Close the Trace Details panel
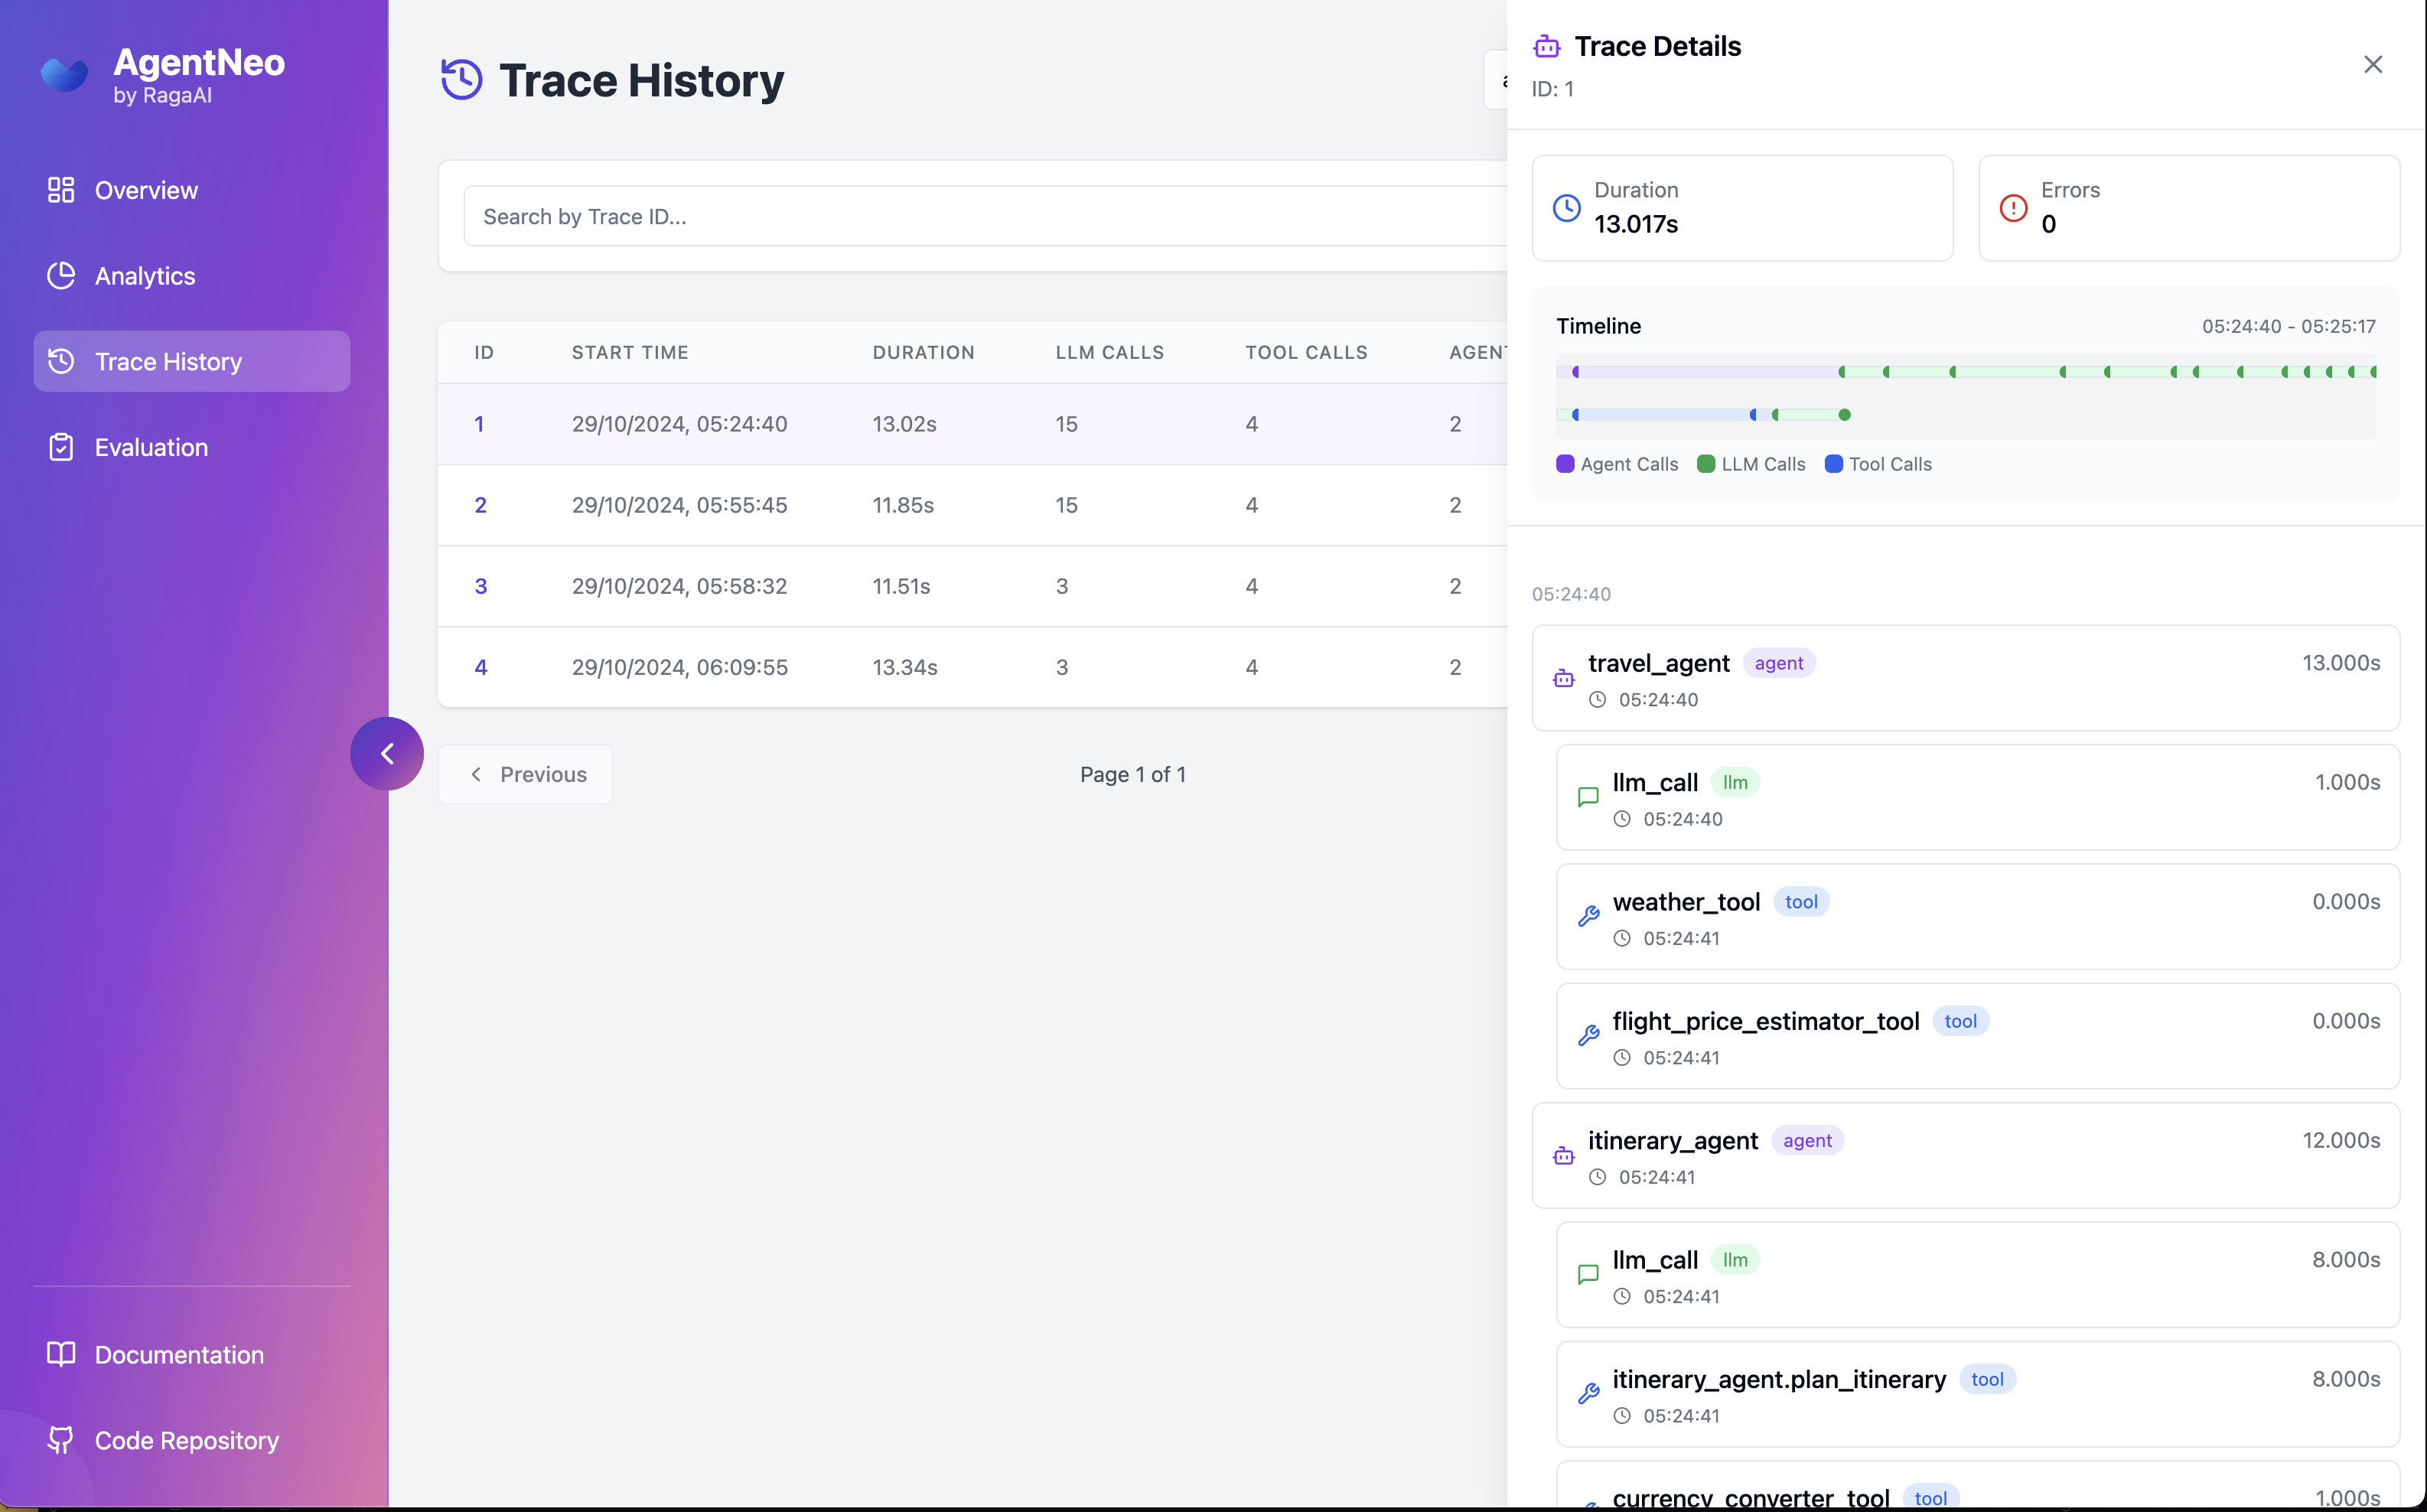Screen dimensions: 2427x1512 coord(2373,65)
